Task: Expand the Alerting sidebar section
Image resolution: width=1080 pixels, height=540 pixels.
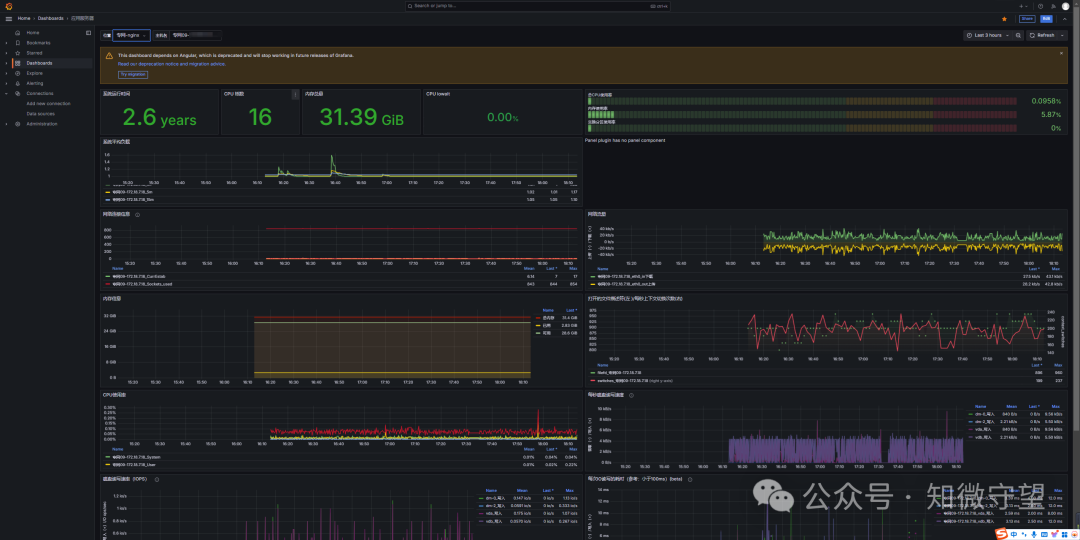Action: point(7,83)
